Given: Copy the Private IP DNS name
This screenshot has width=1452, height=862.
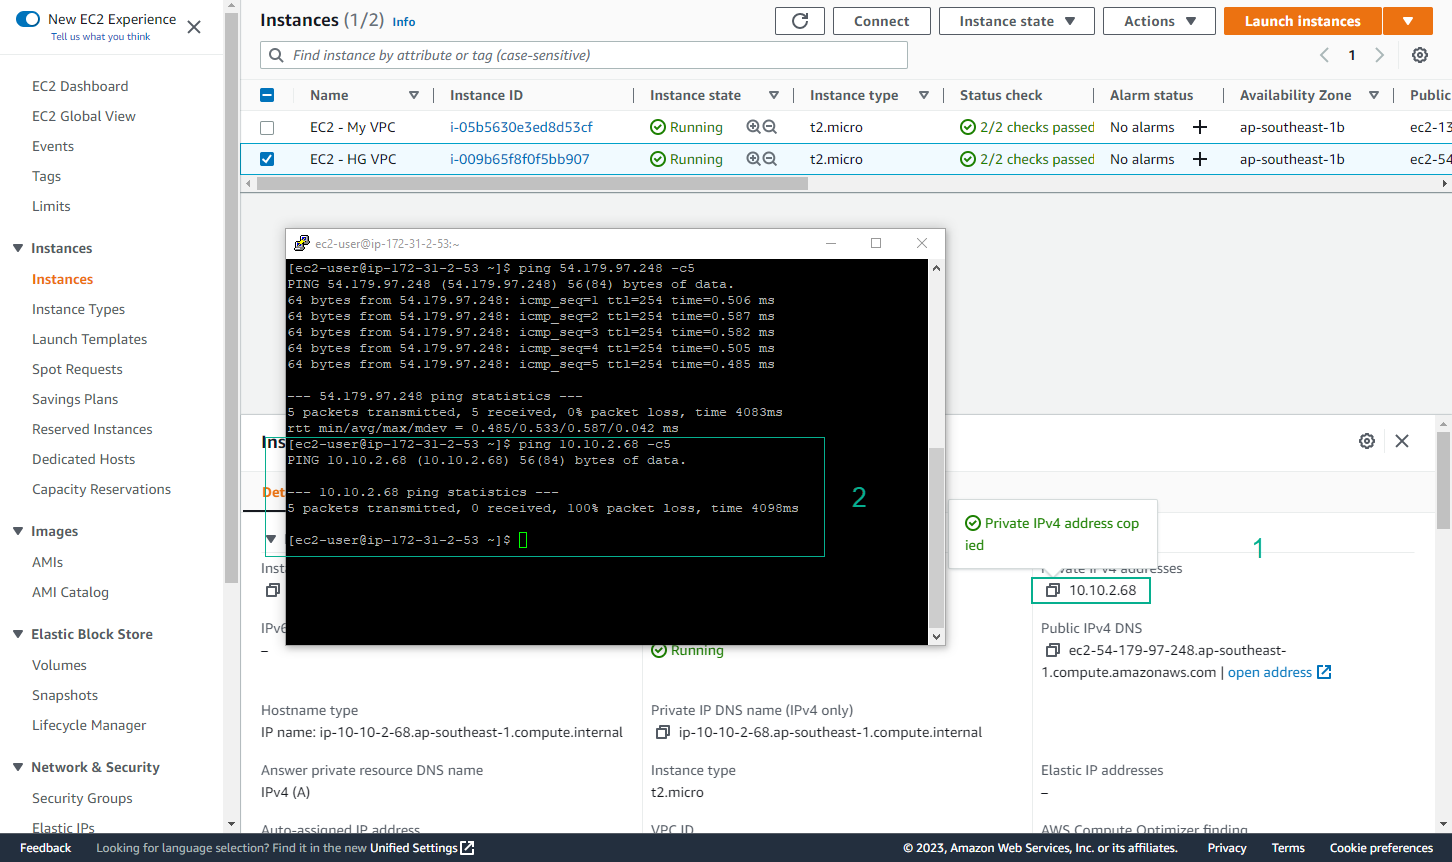Looking at the screenshot, I should [662, 732].
